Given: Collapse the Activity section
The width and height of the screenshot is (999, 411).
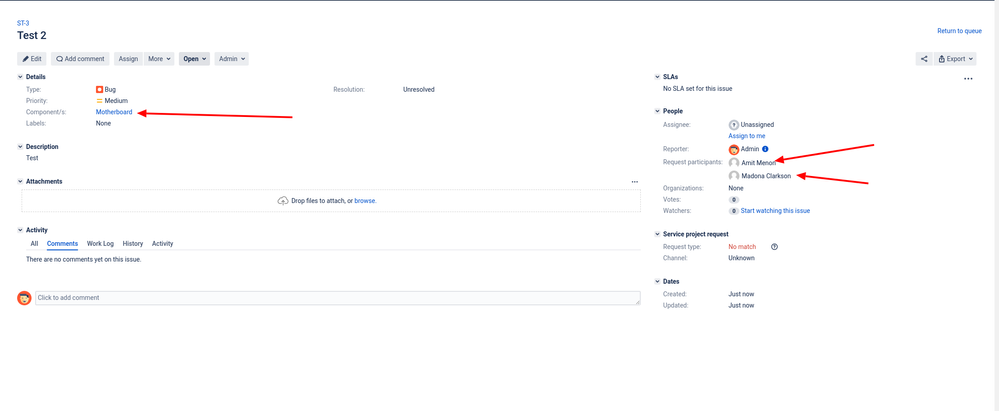Looking at the screenshot, I should [x=20, y=230].
